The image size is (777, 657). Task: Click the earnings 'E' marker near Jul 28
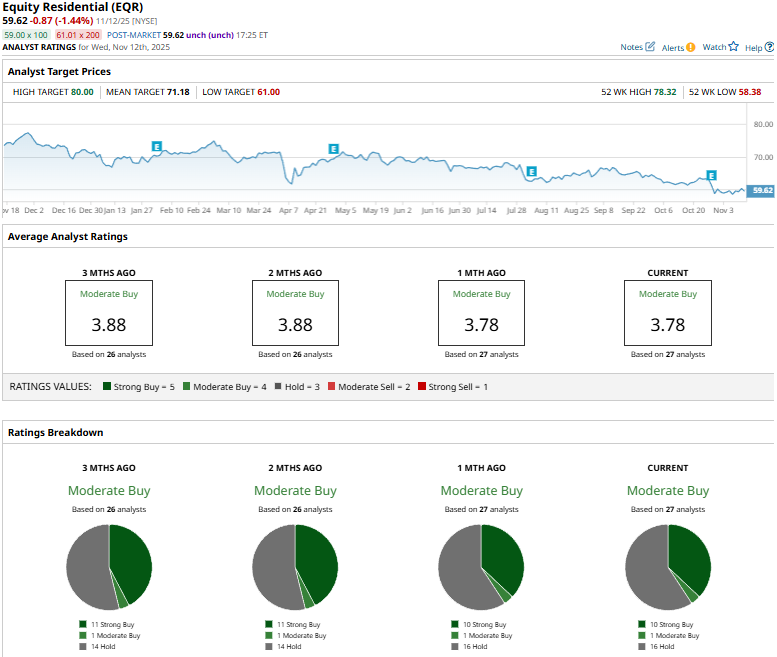532,171
